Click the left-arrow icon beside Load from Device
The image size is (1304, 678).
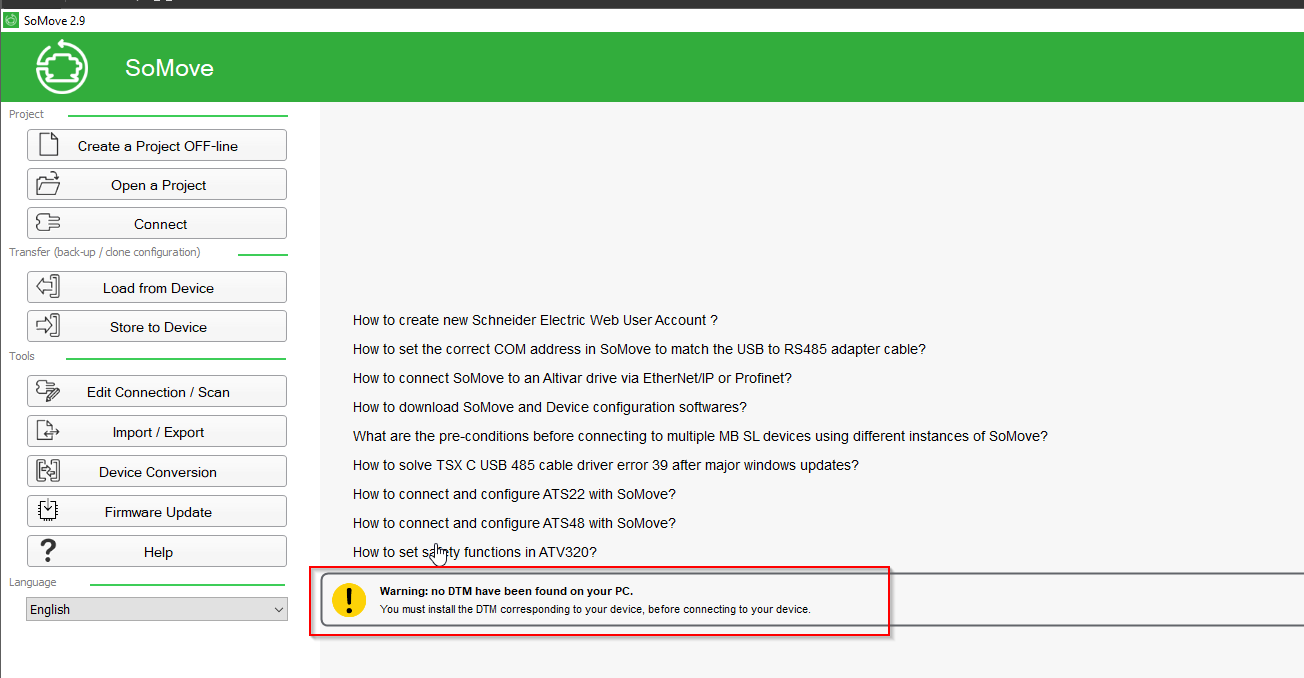(48, 287)
